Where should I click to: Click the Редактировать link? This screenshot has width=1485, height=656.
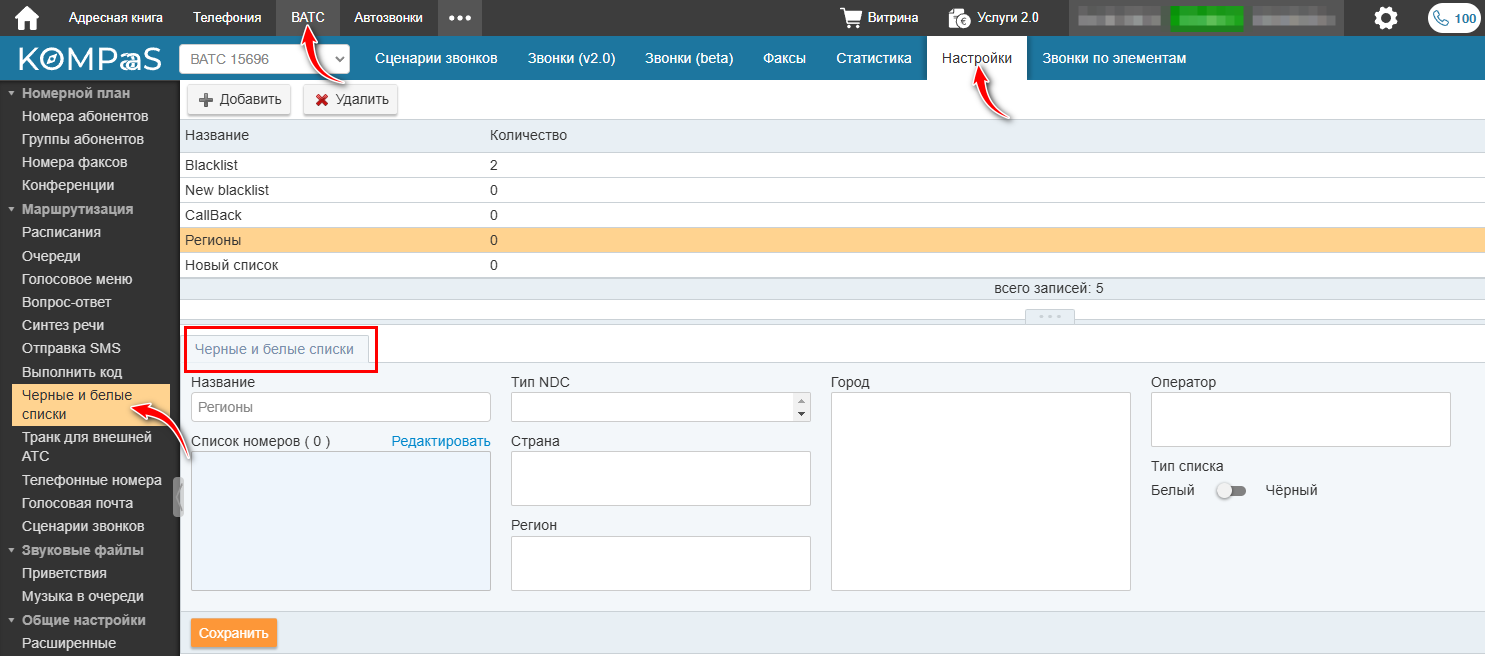(441, 441)
